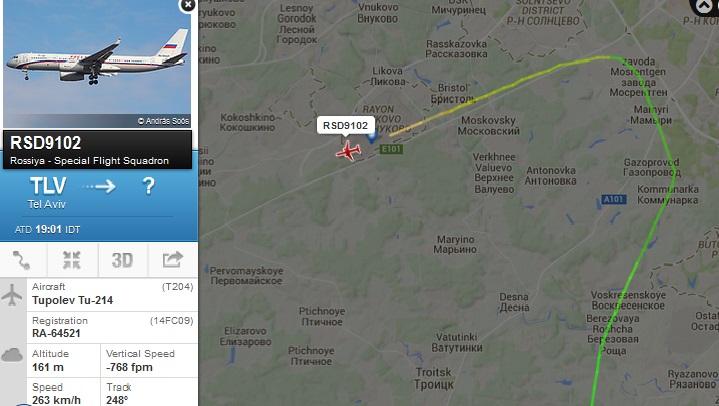Viewport: 719px width, 406px height.
Task: Click the blue airport pin marker
Action: coord(372,137)
